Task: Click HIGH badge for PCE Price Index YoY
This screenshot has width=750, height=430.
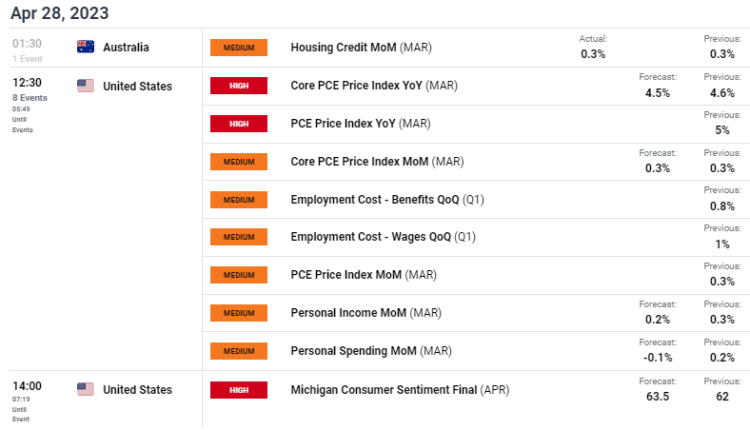Action: coord(239,124)
